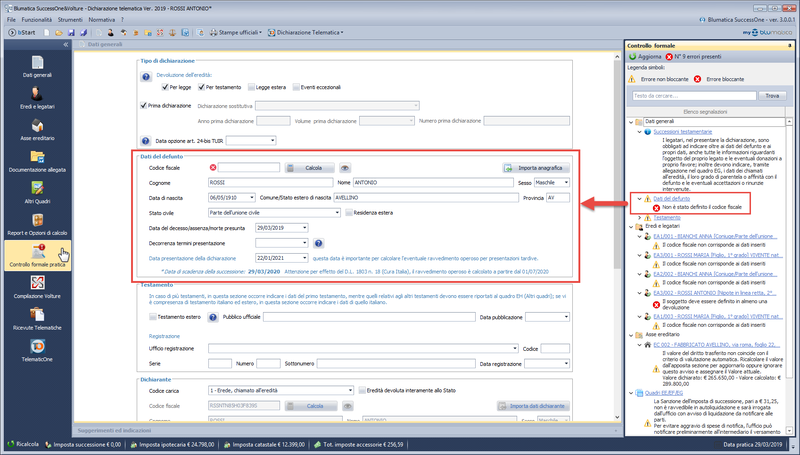Toggle the Prima dichiarazione checkbox

(x=143, y=106)
